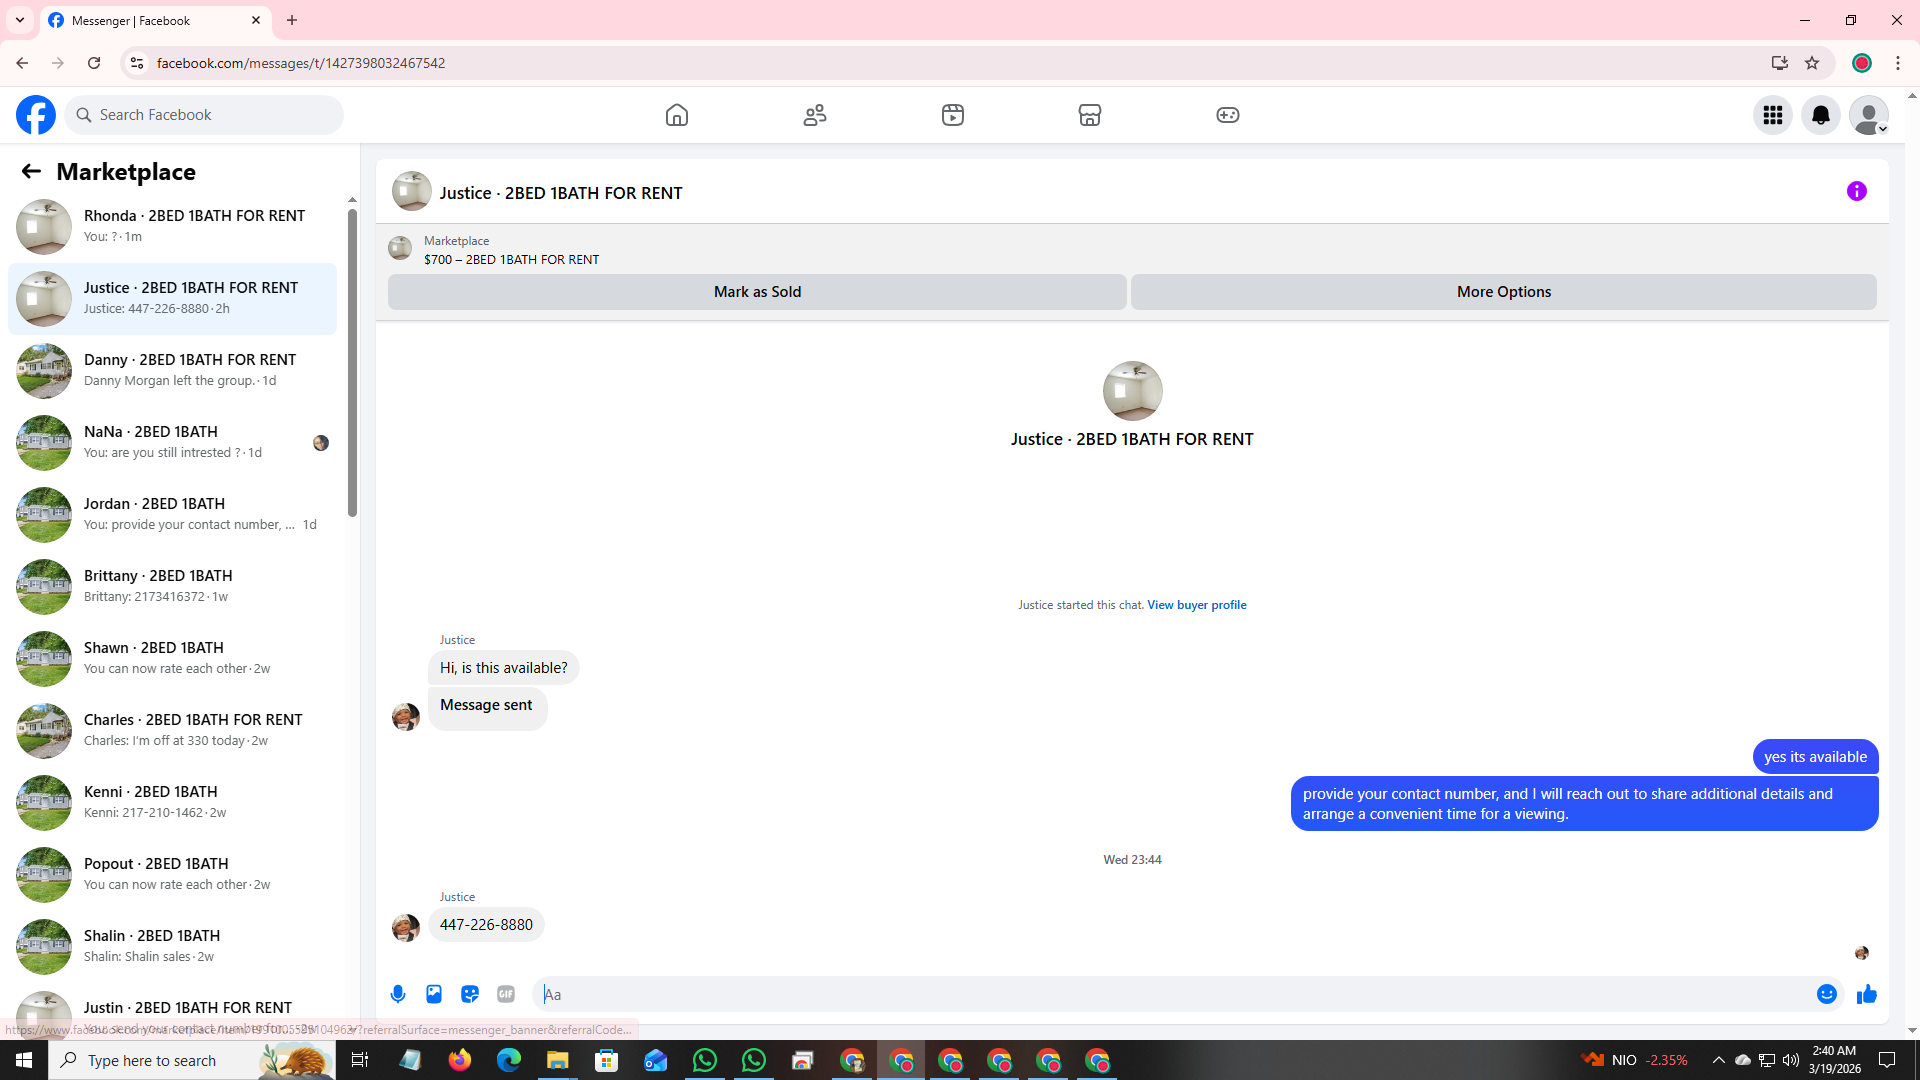Go to the Facebook Home tab

pos(677,115)
